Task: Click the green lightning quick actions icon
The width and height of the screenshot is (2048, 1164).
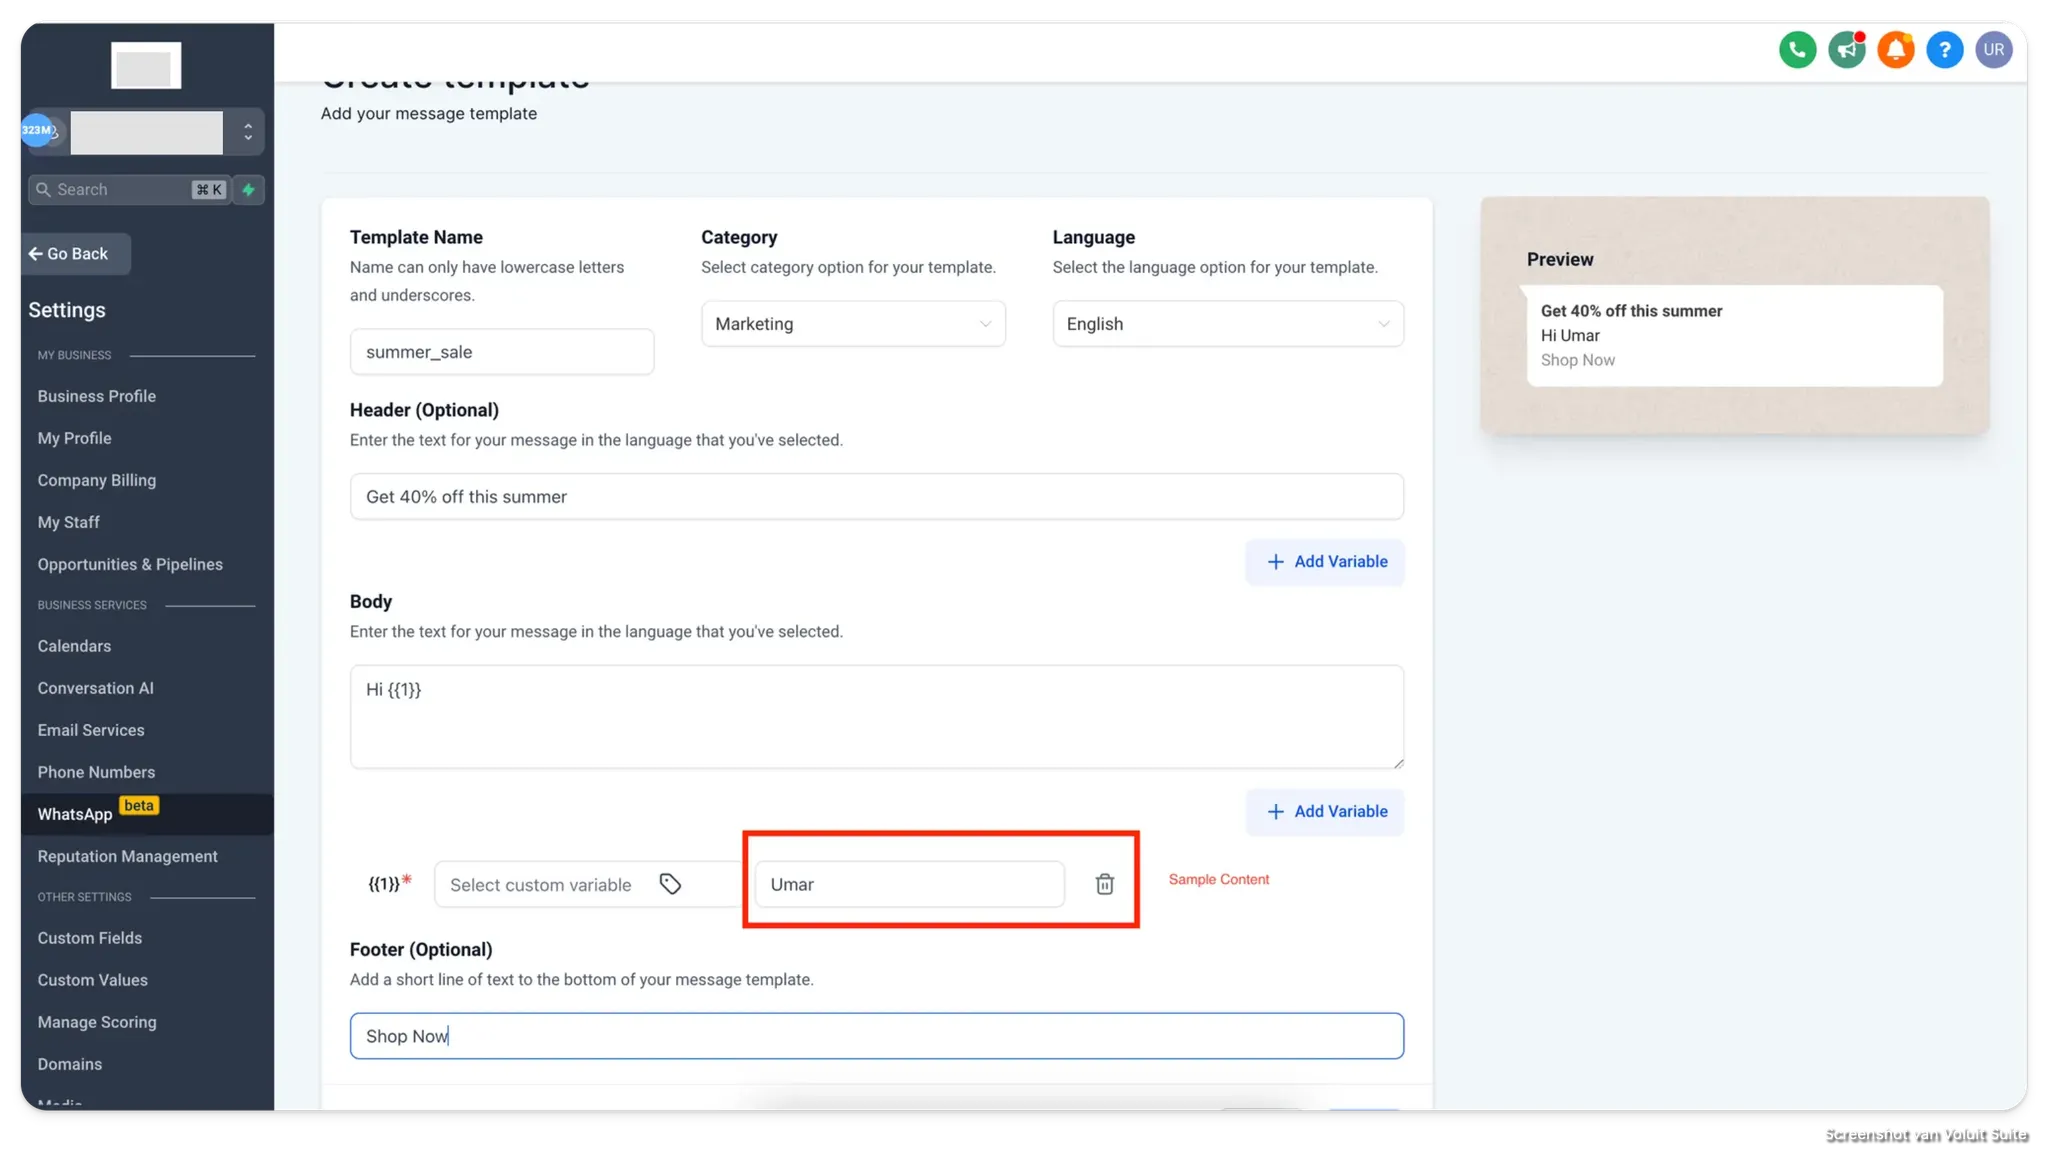Action: tap(249, 190)
